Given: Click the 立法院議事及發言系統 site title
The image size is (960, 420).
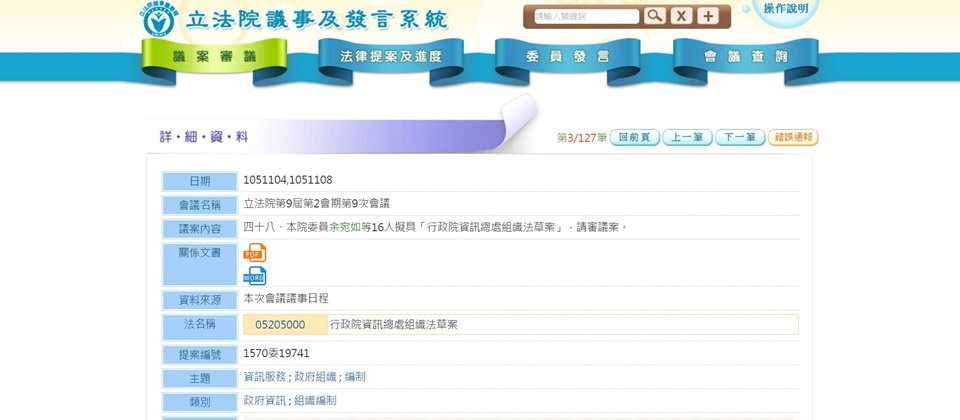Looking at the screenshot, I should point(317,20).
